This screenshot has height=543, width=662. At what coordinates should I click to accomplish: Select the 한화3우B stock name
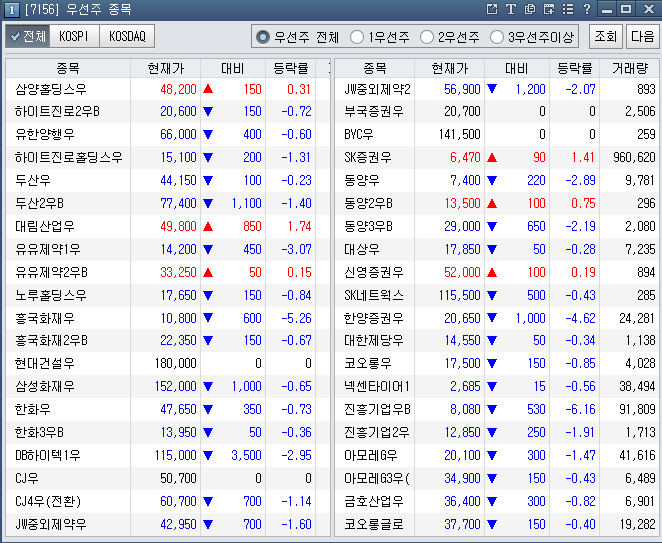tap(39, 432)
